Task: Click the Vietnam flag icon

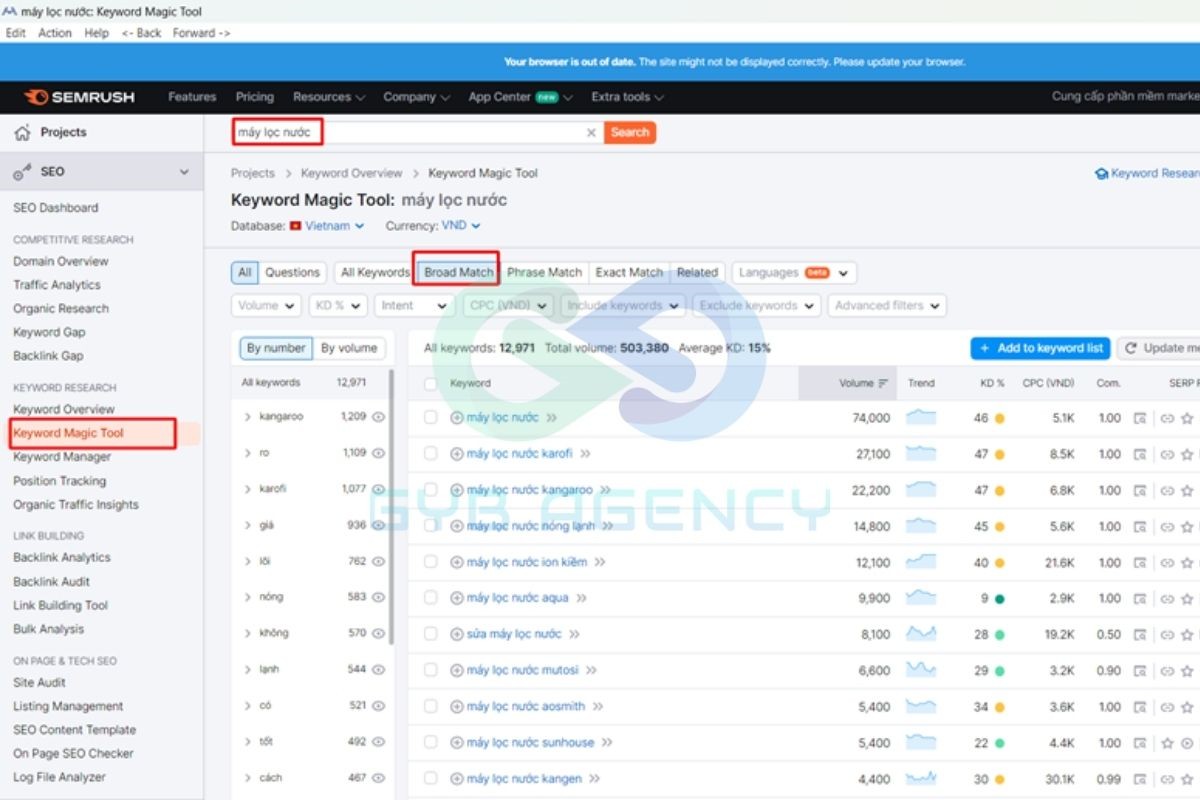Action: coord(296,226)
